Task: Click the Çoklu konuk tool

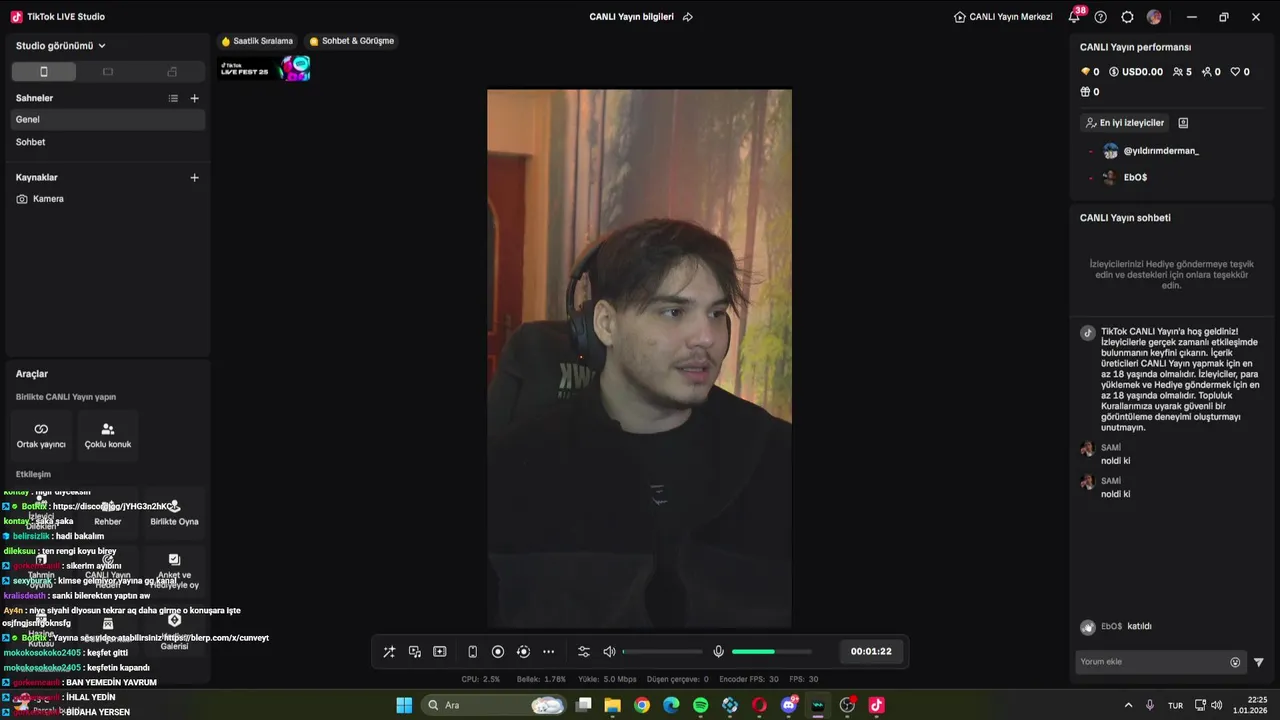Action: coord(108,435)
